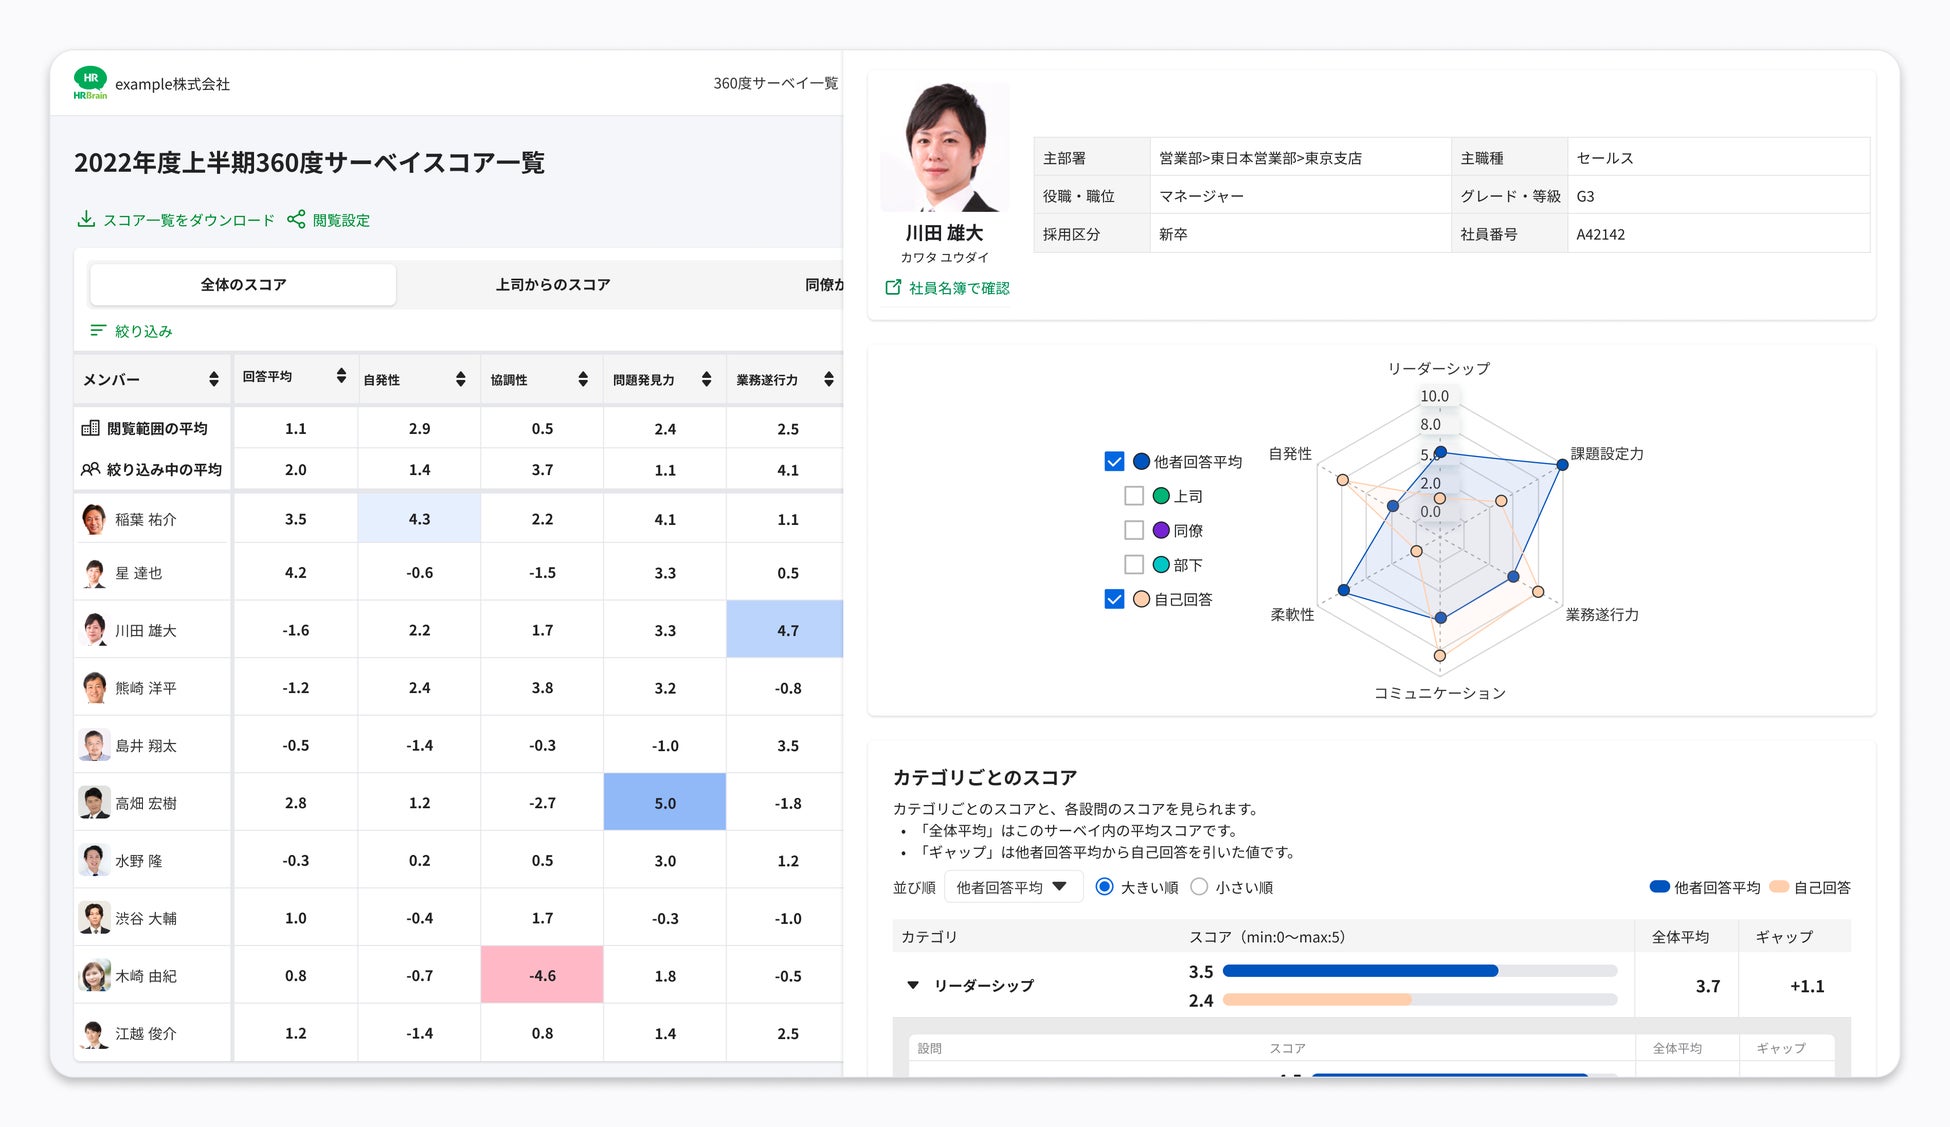Open 木崎 由紀's member row
Viewport: 1950px width, 1127px height.
tap(146, 976)
